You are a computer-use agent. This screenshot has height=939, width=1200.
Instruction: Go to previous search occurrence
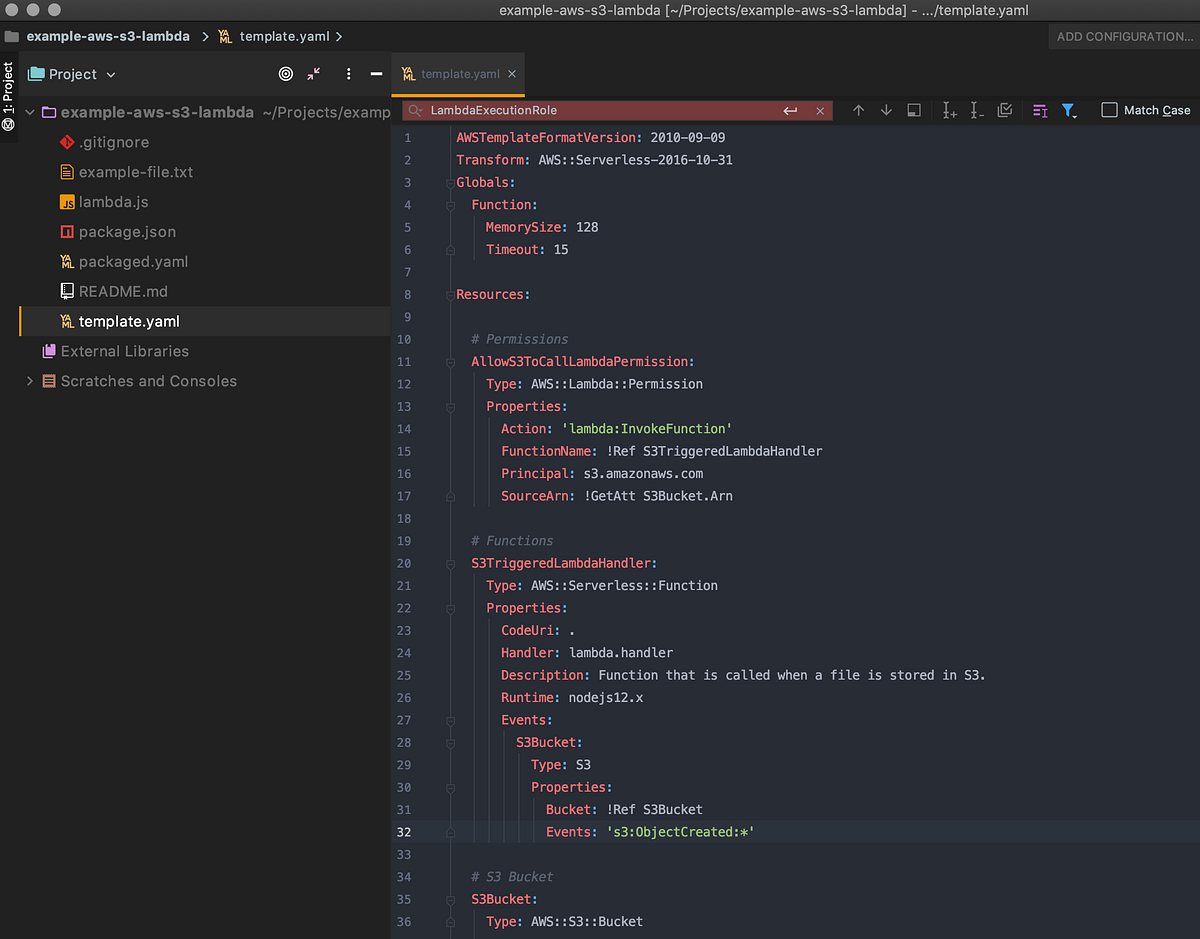click(858, 111)
